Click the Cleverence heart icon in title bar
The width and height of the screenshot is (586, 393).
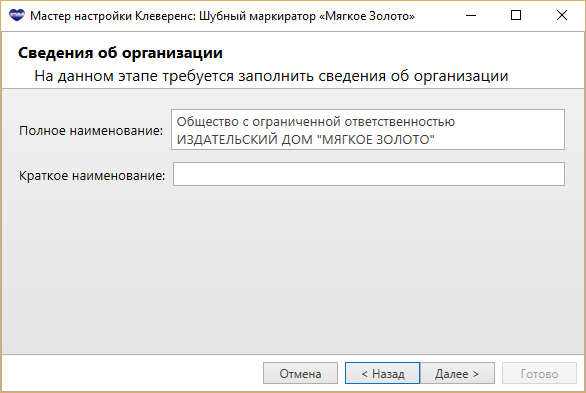(x=16, y=16)
